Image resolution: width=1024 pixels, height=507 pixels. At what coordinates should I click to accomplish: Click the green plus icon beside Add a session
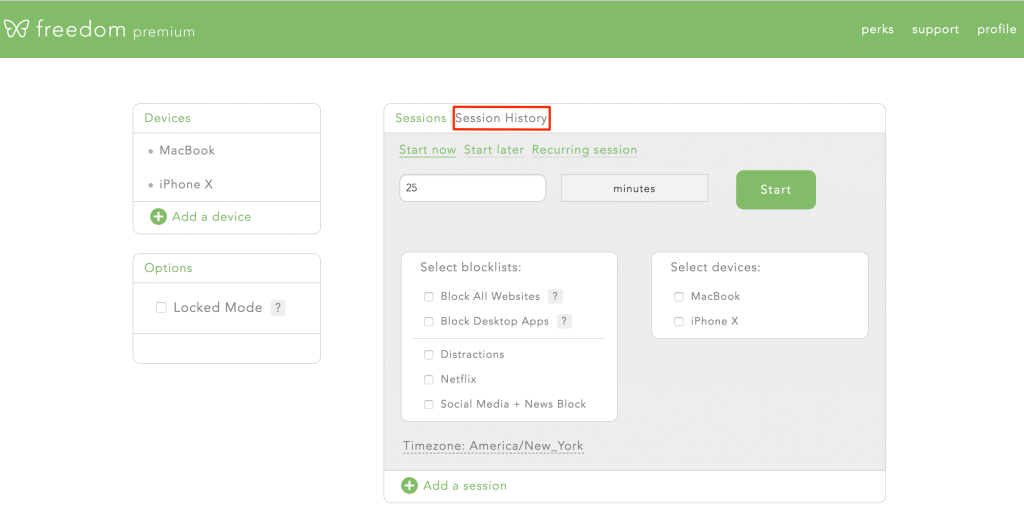point(409,485)
